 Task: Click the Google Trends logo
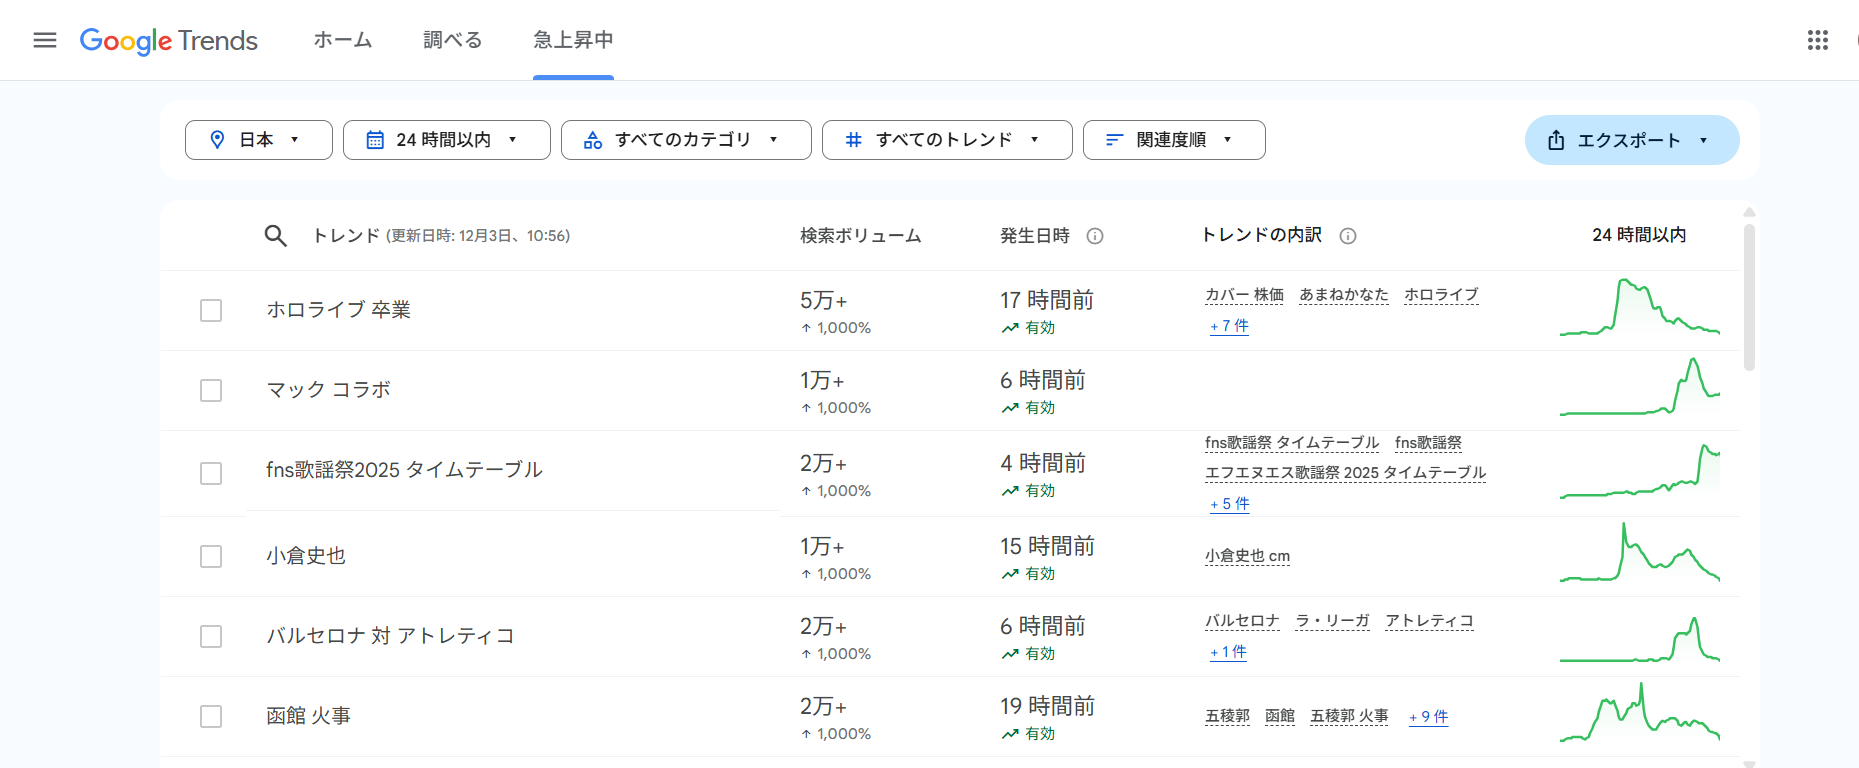click(x=169, y=40)
